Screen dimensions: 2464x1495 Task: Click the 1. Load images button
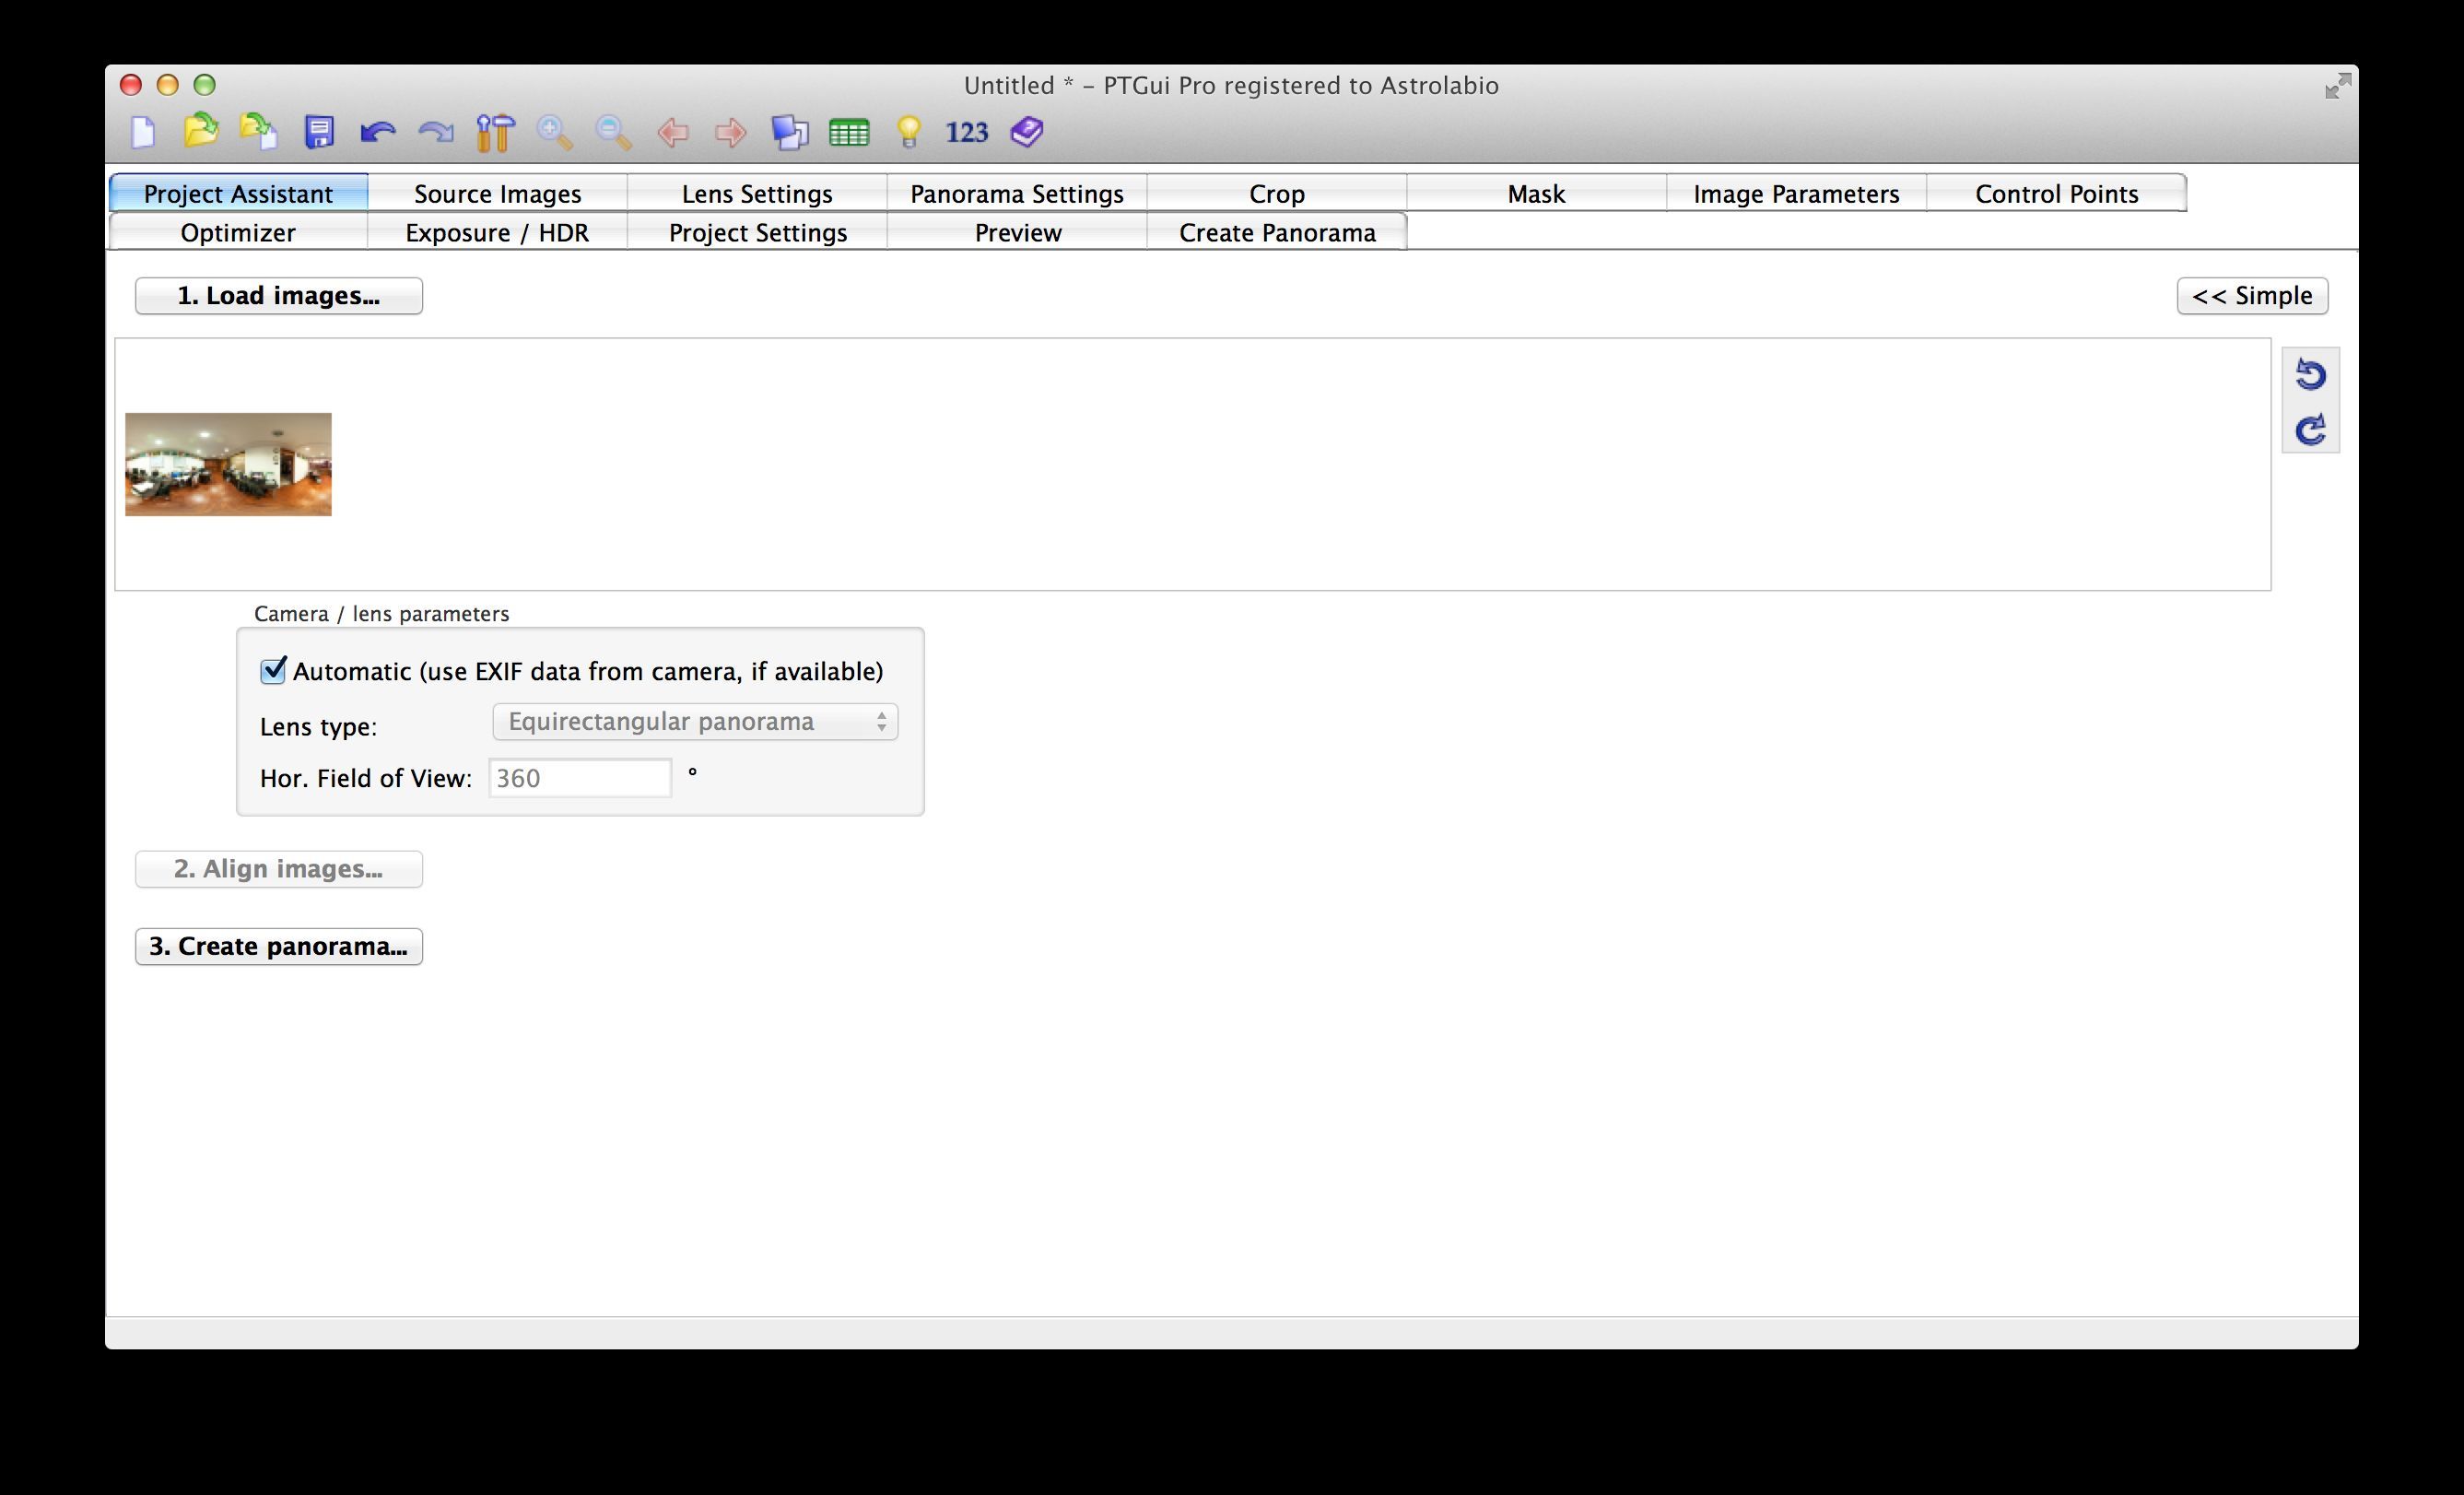tap(279, 296)
